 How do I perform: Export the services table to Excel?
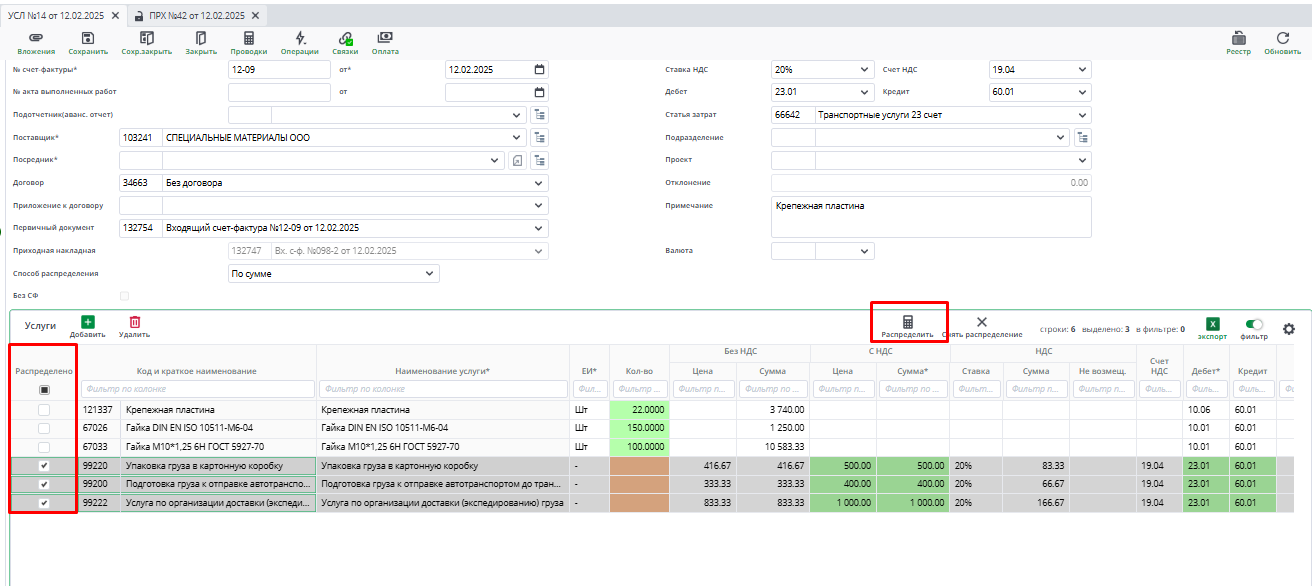[1212, 324]
